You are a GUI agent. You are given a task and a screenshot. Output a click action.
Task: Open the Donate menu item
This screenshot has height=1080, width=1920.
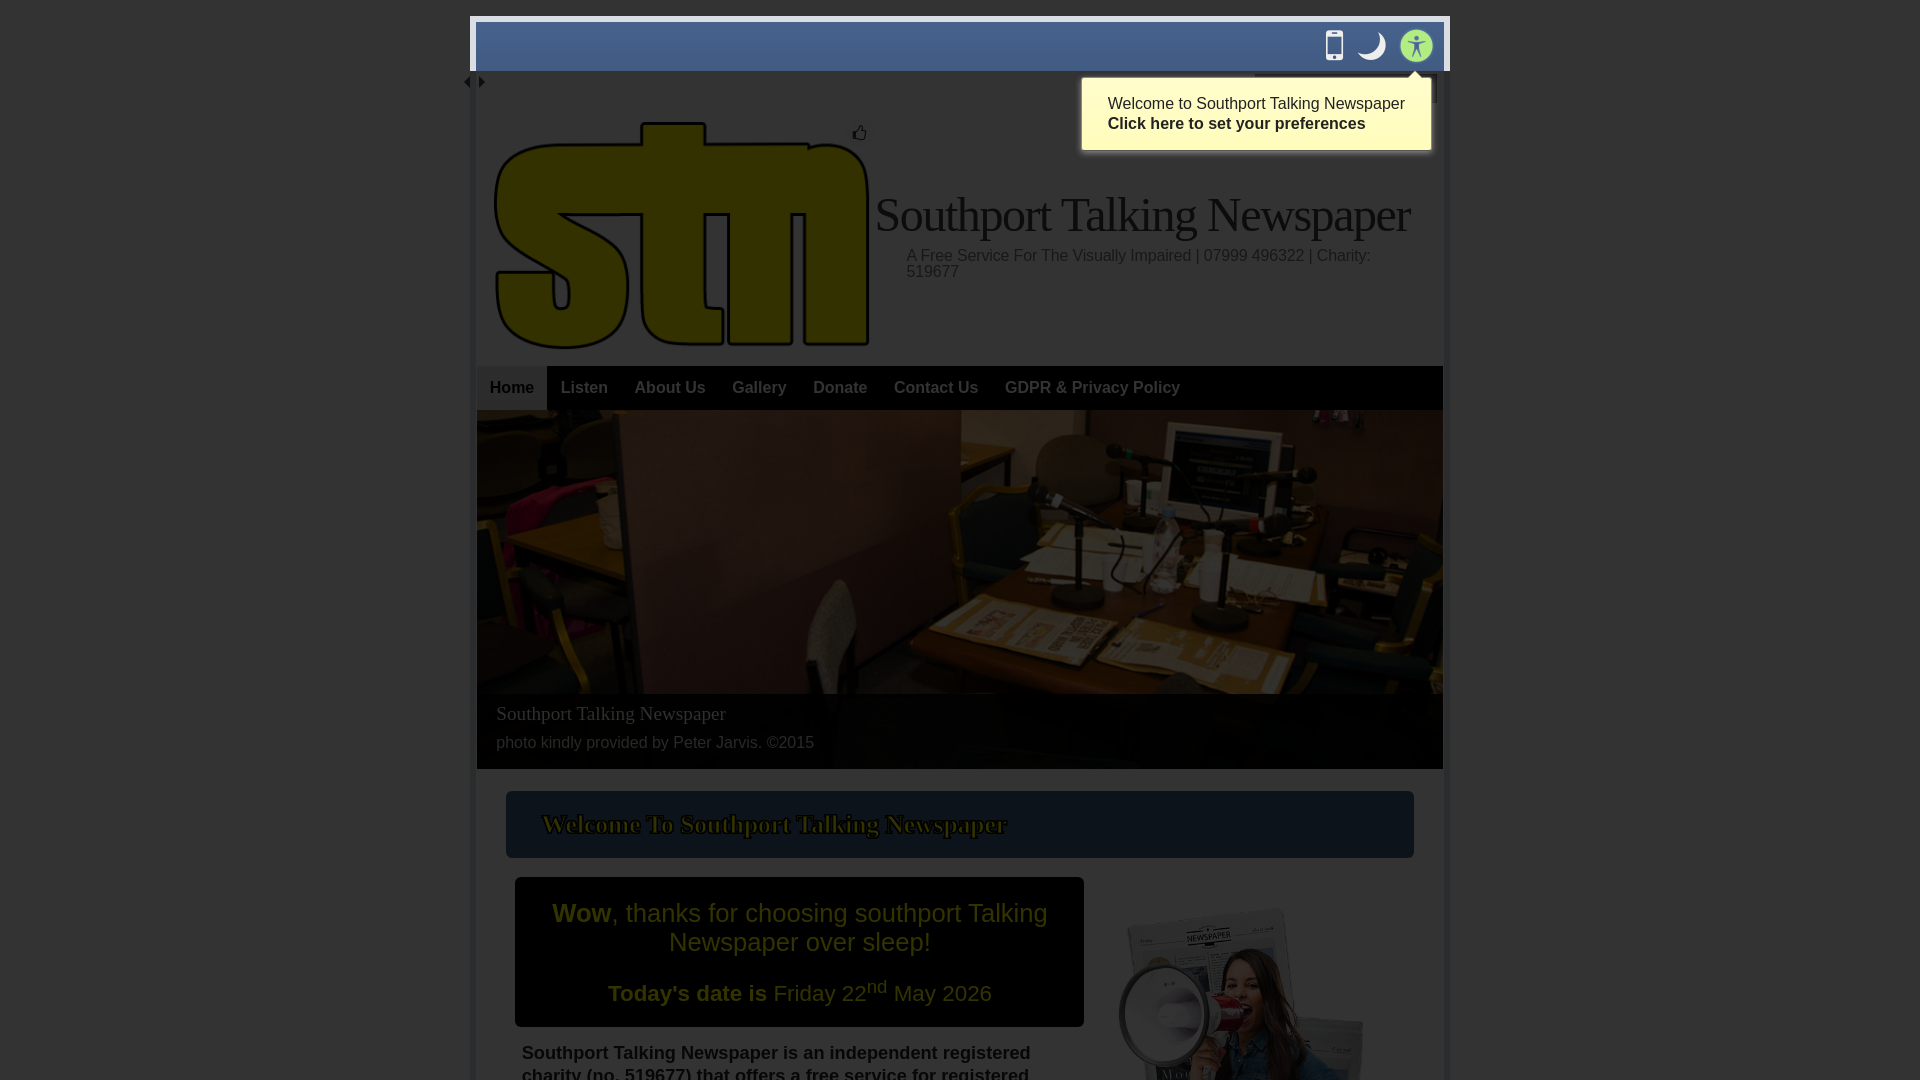click(840, 388)
